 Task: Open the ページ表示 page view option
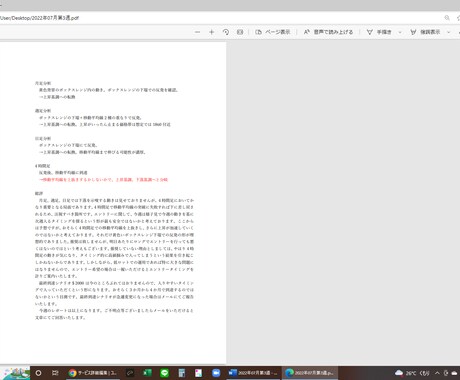pyautogui.click(x=273, y=32)
